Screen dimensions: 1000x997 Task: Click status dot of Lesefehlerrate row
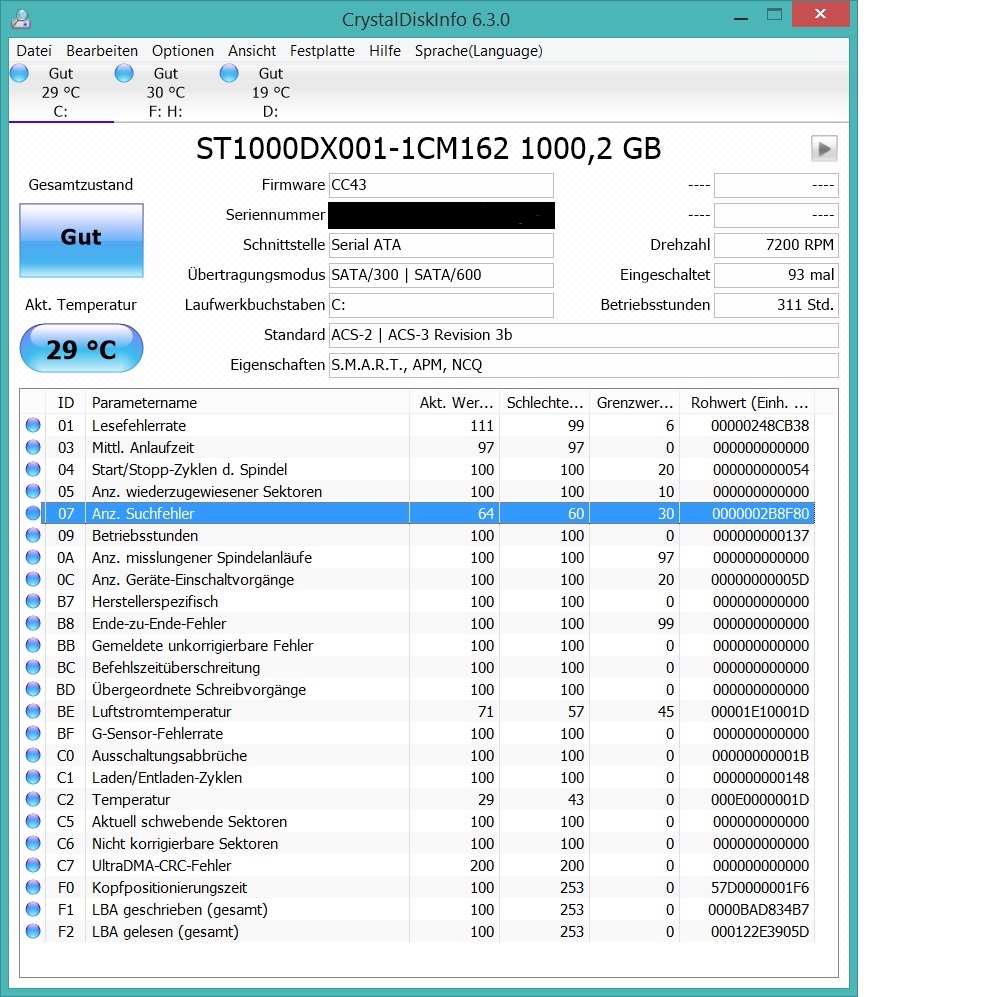click(33, 425)
